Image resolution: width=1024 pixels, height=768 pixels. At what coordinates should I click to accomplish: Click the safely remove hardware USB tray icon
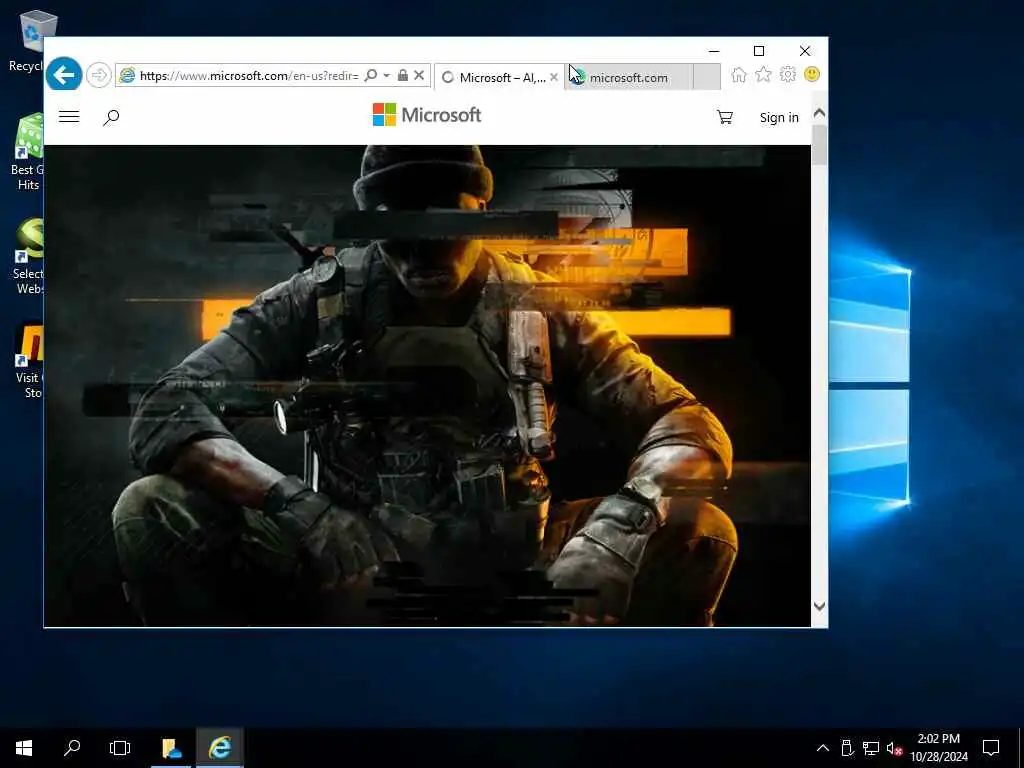(847, 748)
